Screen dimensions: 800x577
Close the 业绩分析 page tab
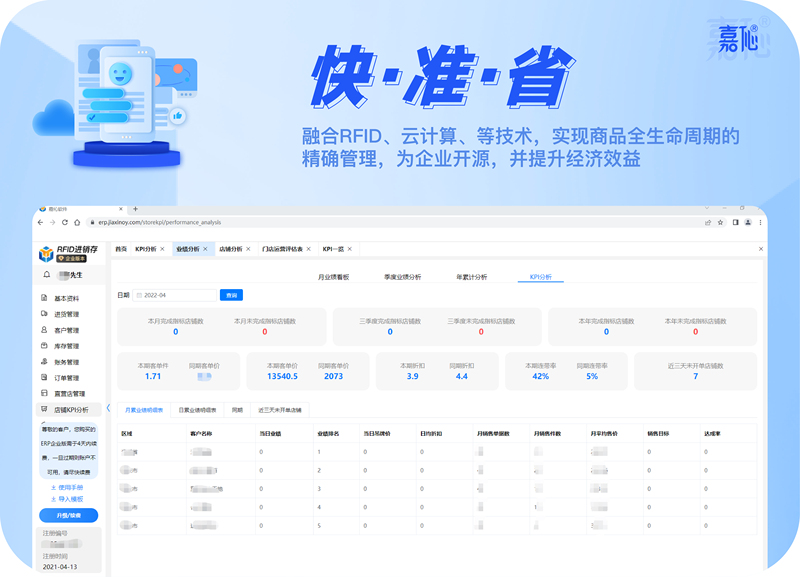205,249
